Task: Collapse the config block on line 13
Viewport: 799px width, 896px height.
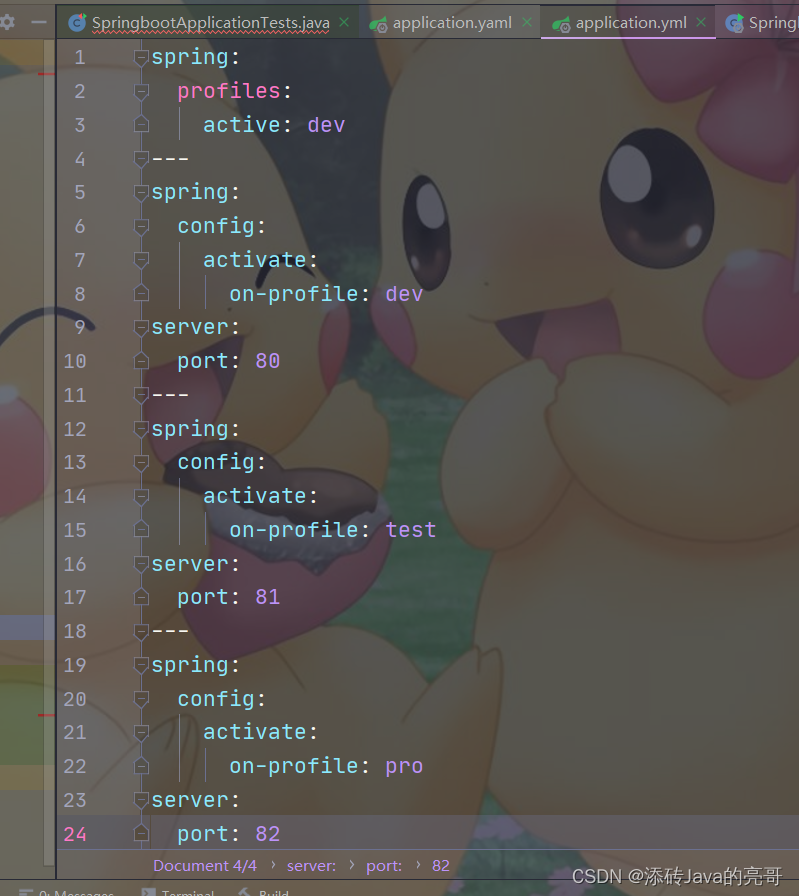Action: tap(141, 462)
